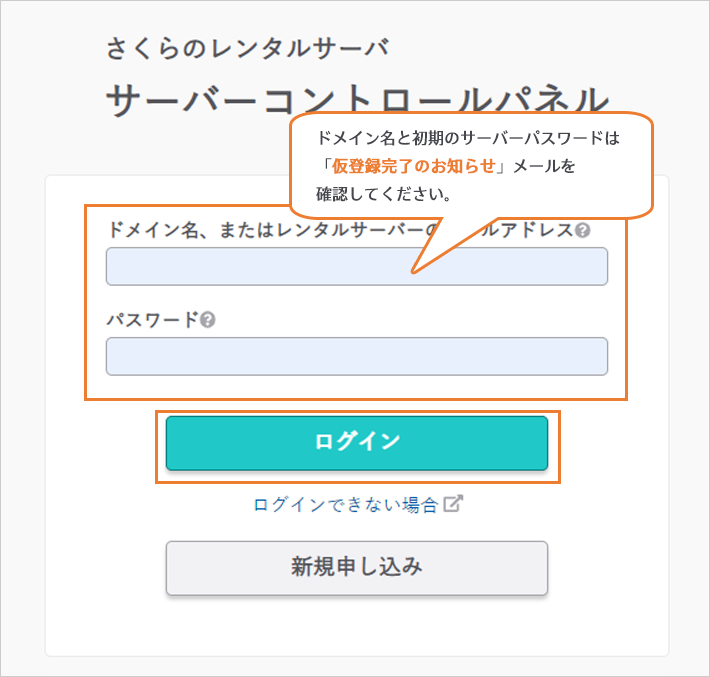Click the help icon beside the domain name label

pyautogui.click(x=583, y=230)
